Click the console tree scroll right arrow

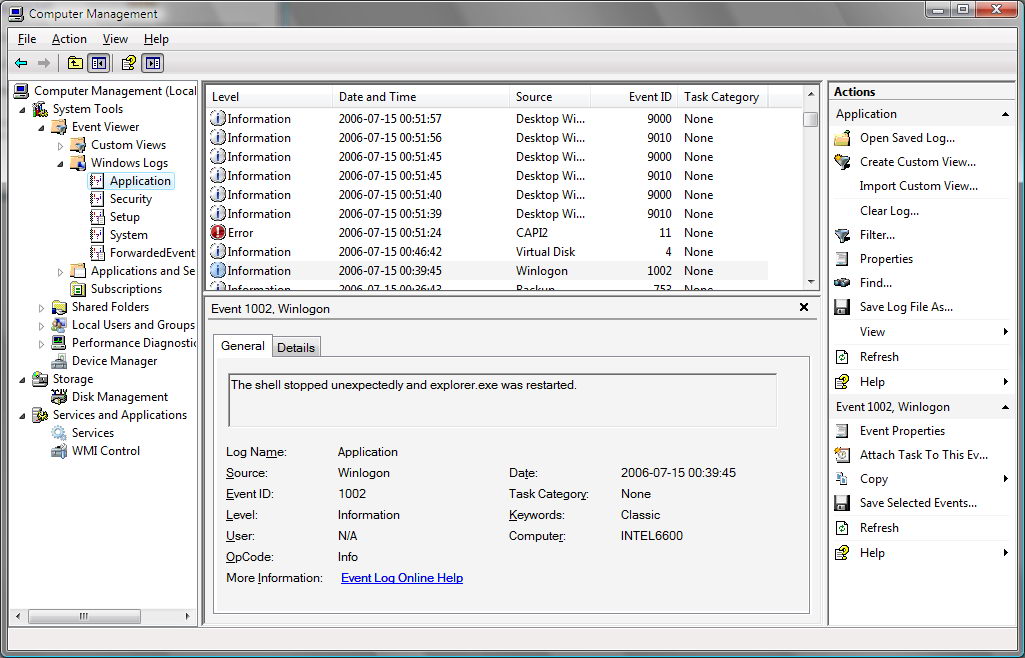(x=188, y=616)
